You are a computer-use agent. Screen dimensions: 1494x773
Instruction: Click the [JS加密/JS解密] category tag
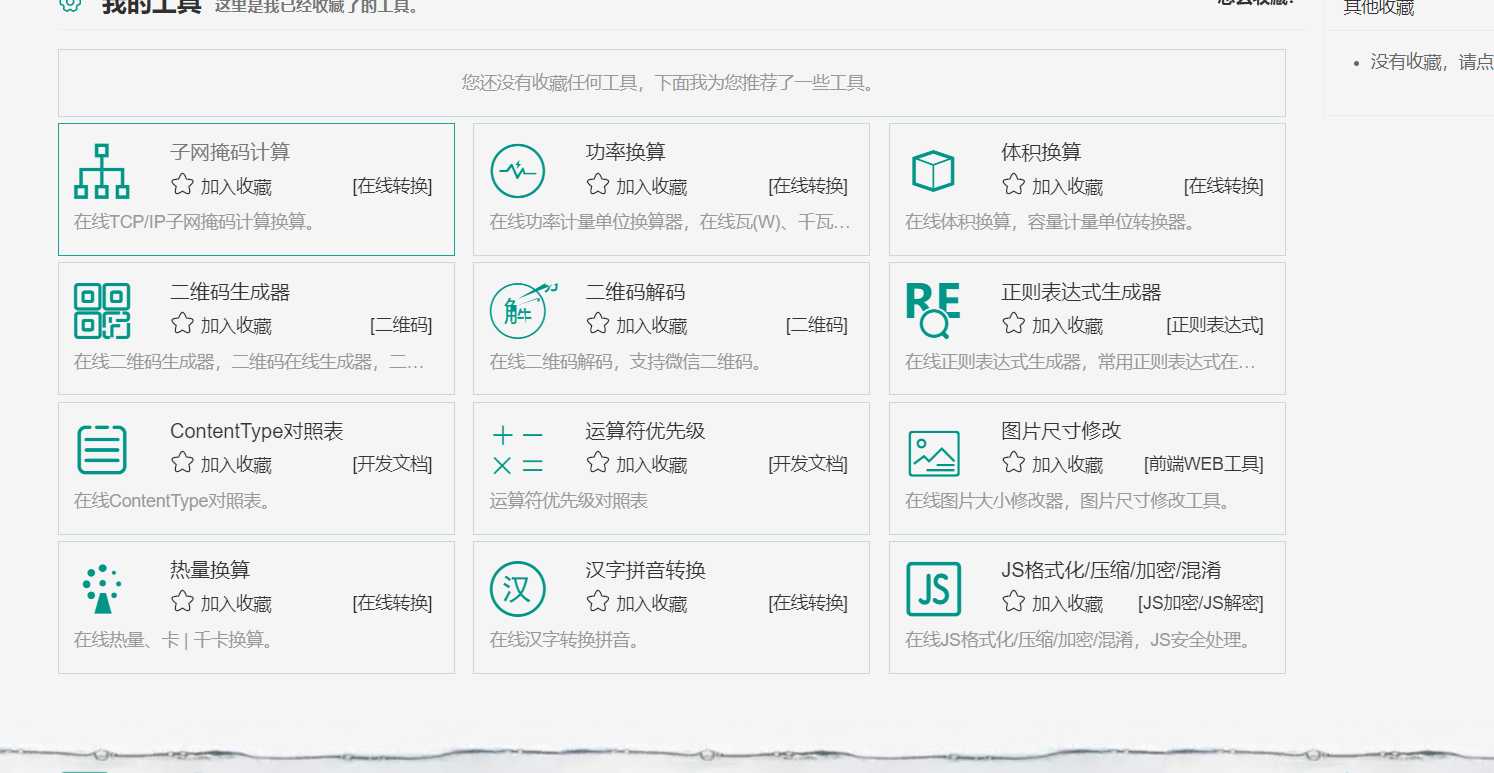pyautogui.click(x=1201, y=603)
